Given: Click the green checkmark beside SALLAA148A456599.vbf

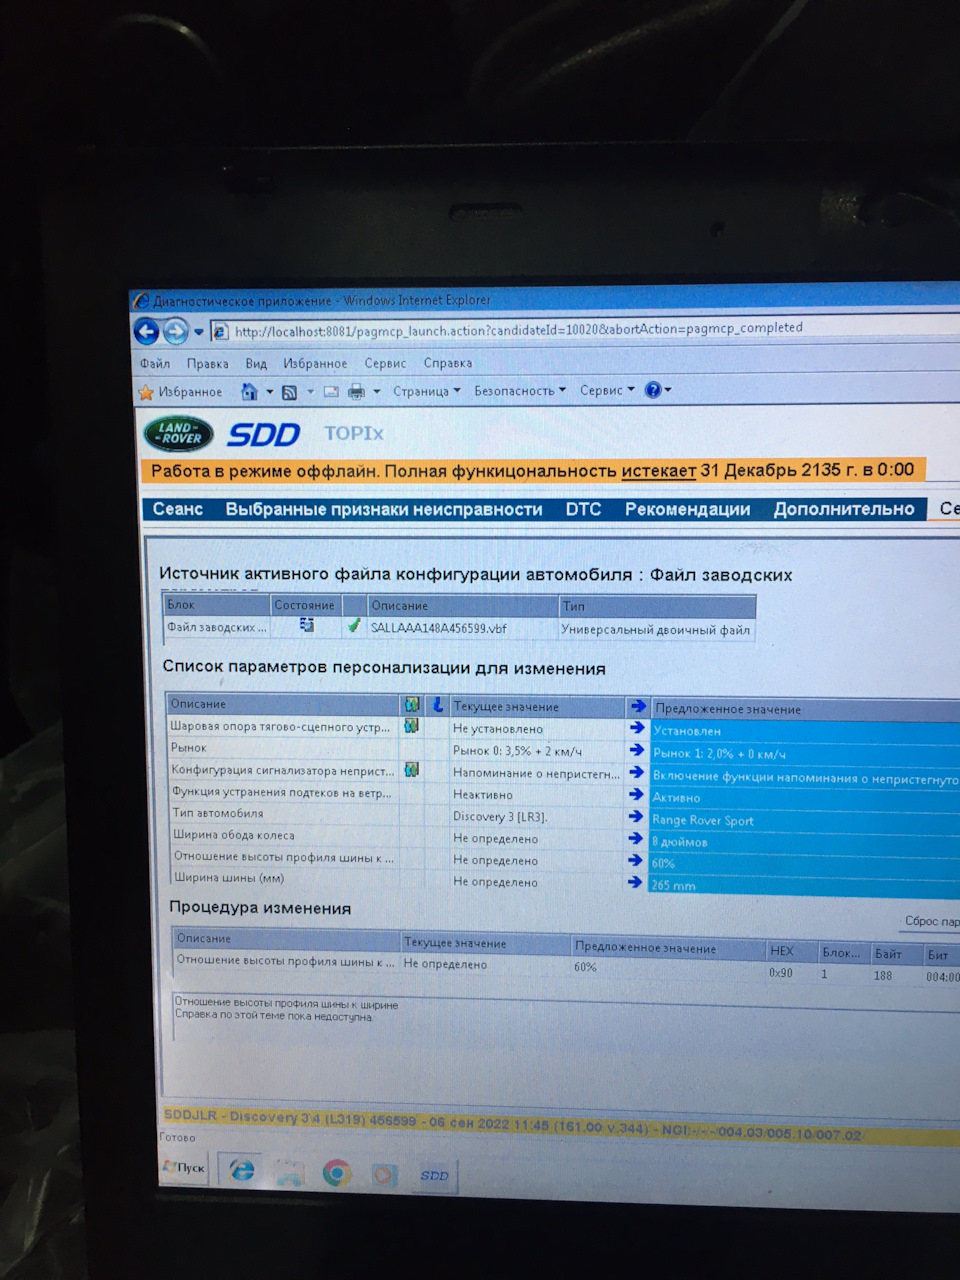Looking at the screenshot, I should [x=354, y=627].
